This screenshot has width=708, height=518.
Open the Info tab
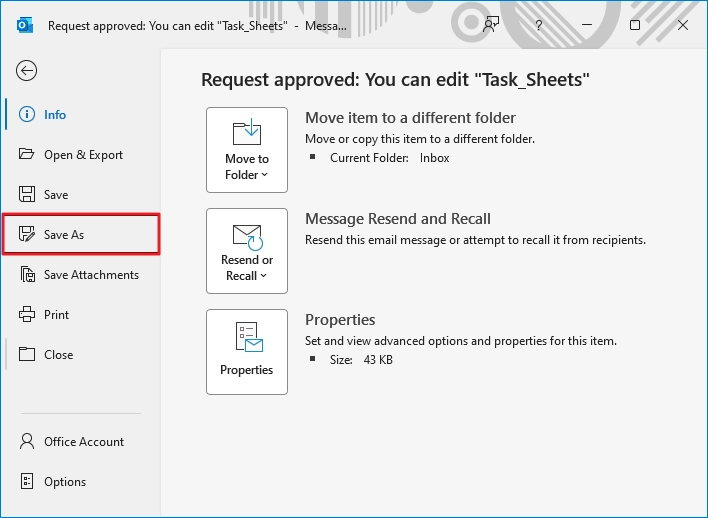point(81,115)
